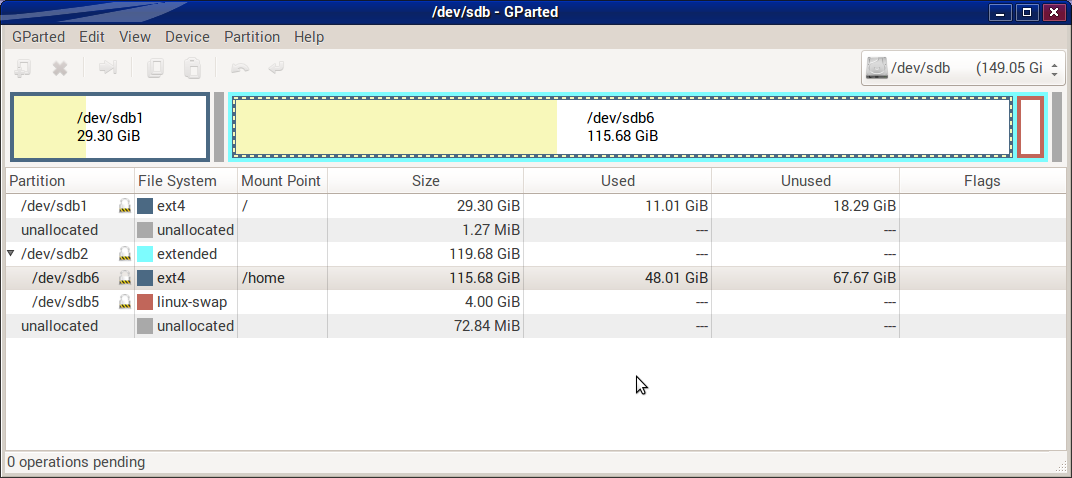Click the lock icon beside /dev/sdb5
Viewport: 1072px width, 478px height.
tap(125, 302)
